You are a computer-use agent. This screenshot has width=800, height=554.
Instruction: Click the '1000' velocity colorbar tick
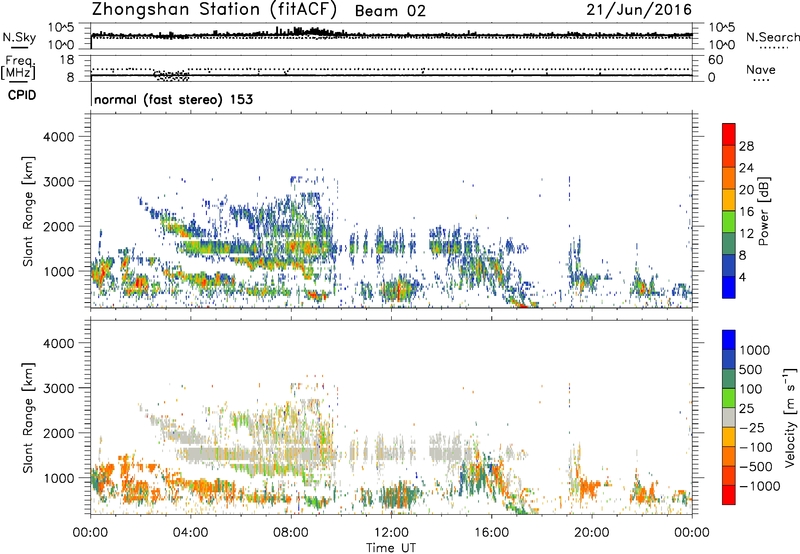(x=755, y=350)
